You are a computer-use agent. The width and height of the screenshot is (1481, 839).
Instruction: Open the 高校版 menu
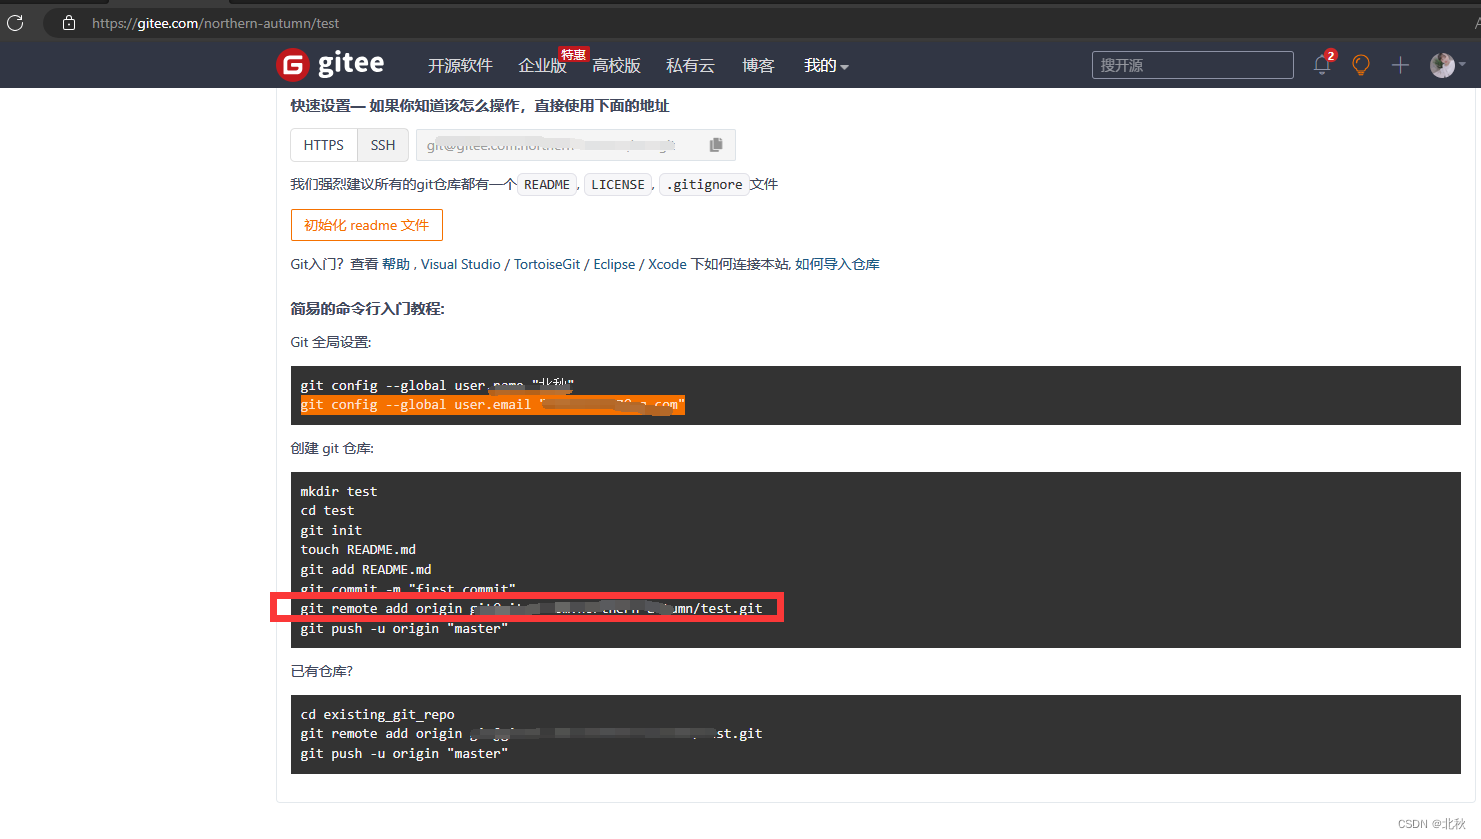[x=617, y=65]
